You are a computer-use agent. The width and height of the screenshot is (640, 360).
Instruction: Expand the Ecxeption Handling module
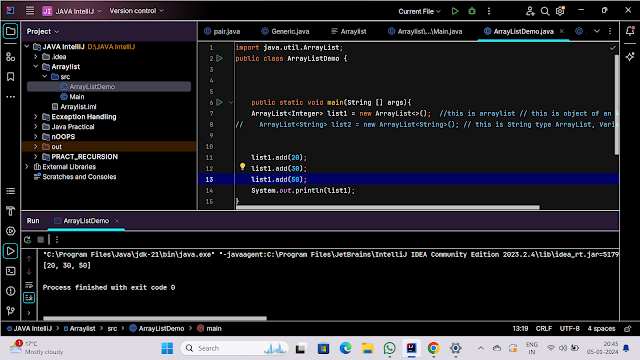coord(36,117)
